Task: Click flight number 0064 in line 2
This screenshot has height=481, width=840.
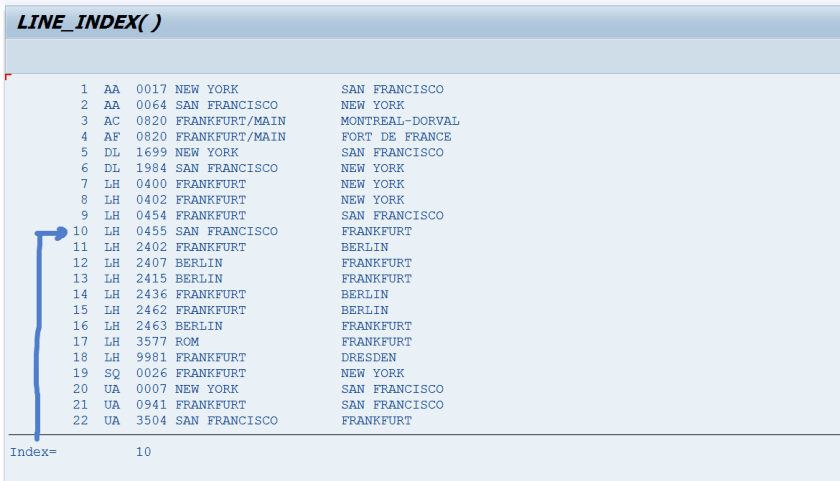Action: click(x=152, y=105)
